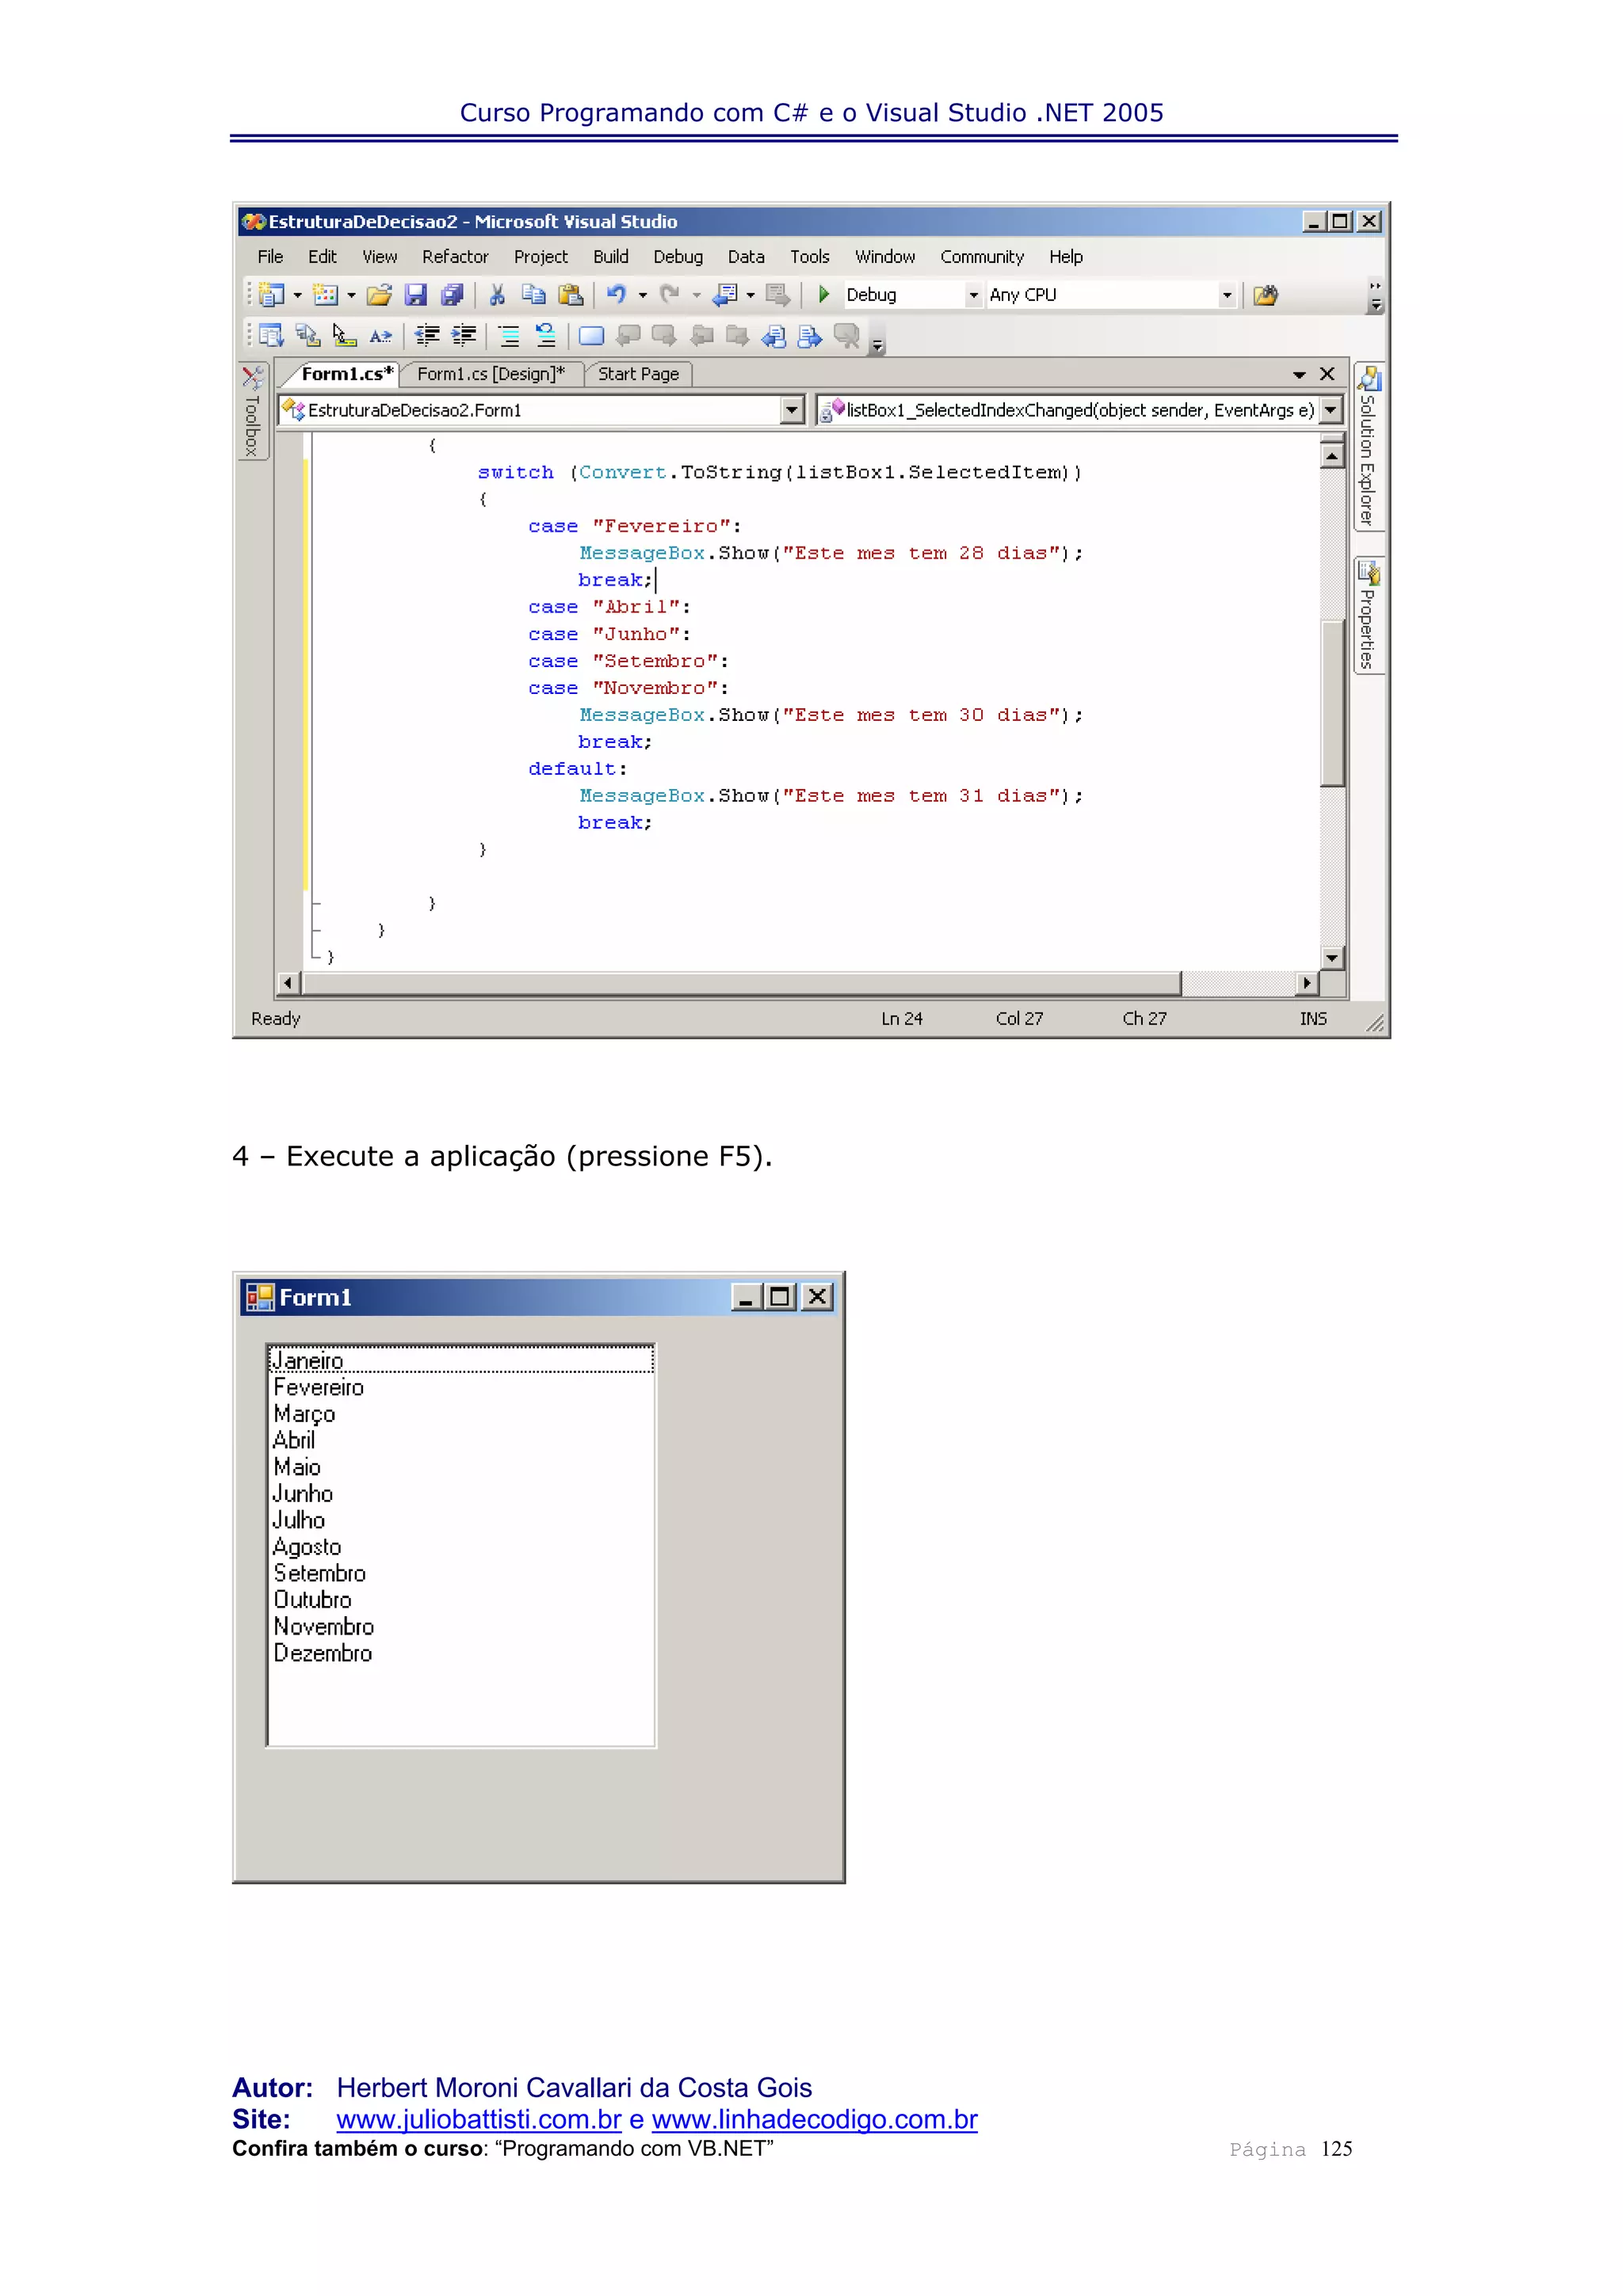
Task: Click the Open File folder icon
Action: (379, 295)
